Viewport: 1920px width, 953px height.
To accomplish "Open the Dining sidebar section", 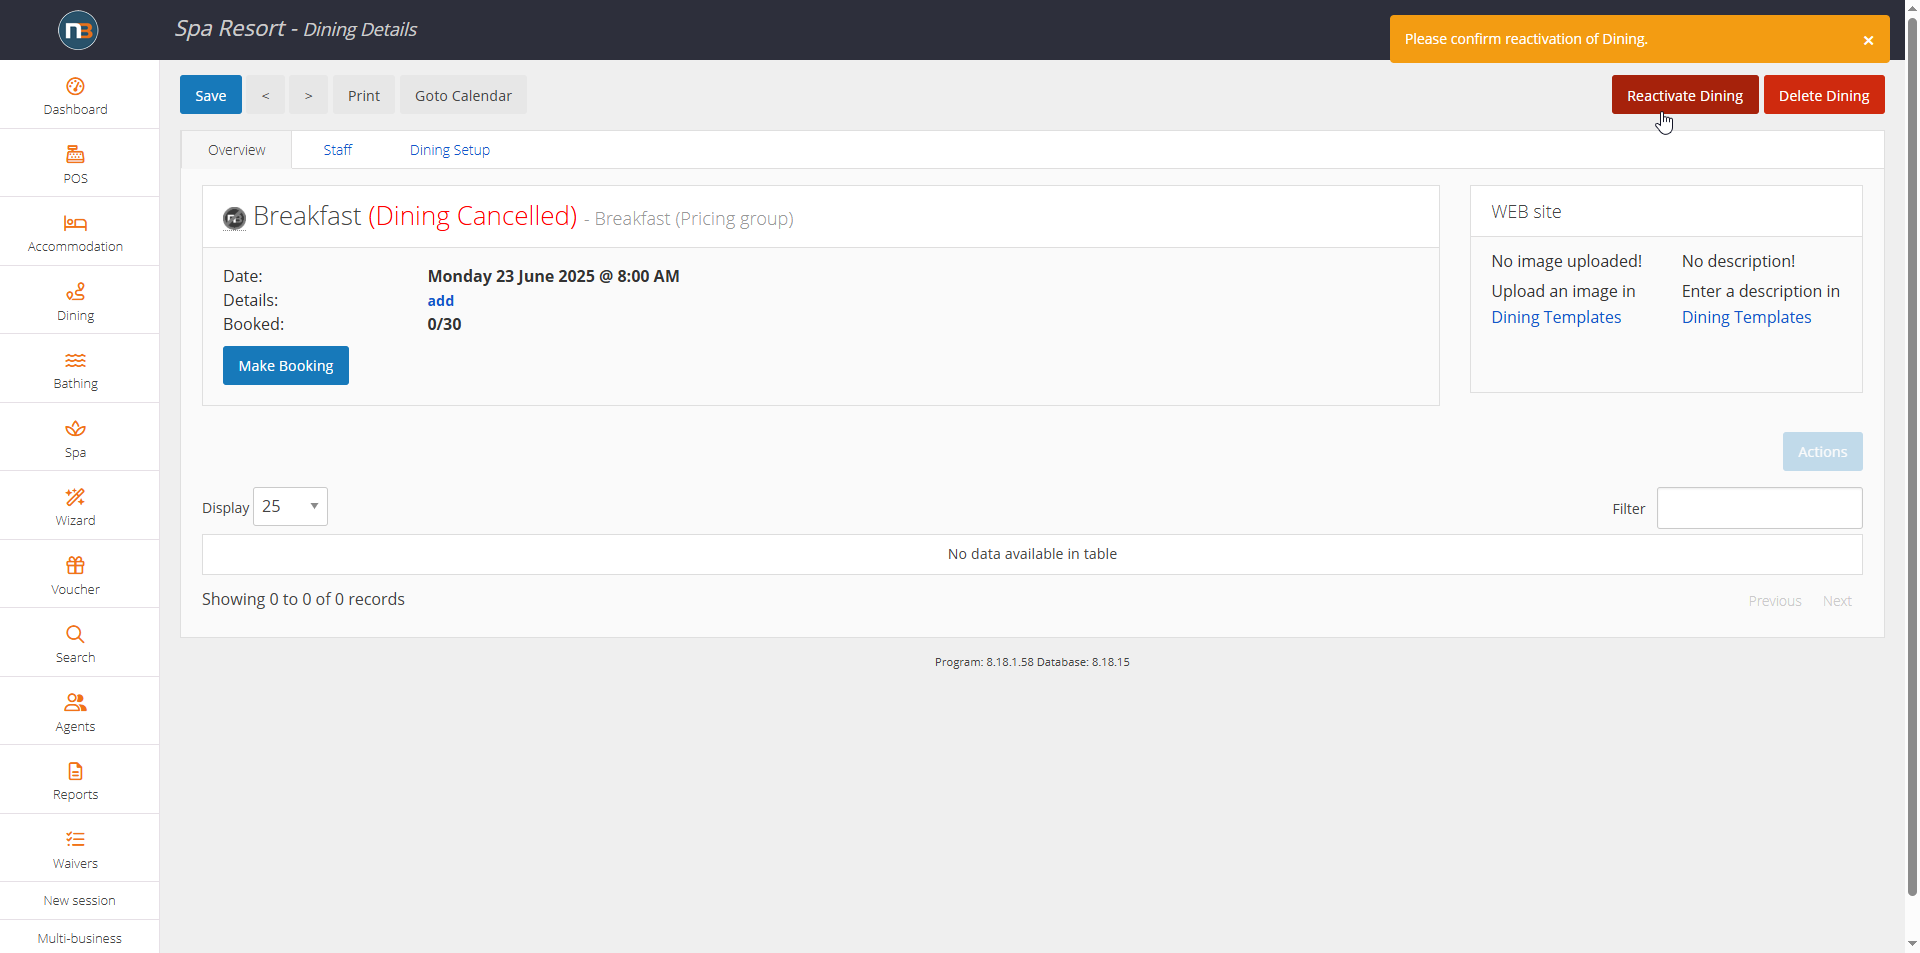I will 75,301.
